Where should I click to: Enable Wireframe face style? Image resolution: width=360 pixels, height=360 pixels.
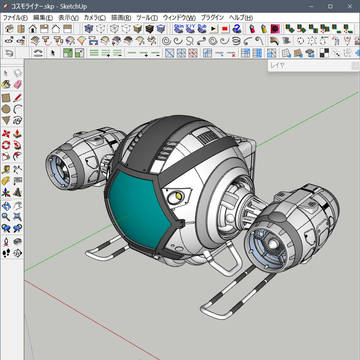pos(113,29)
